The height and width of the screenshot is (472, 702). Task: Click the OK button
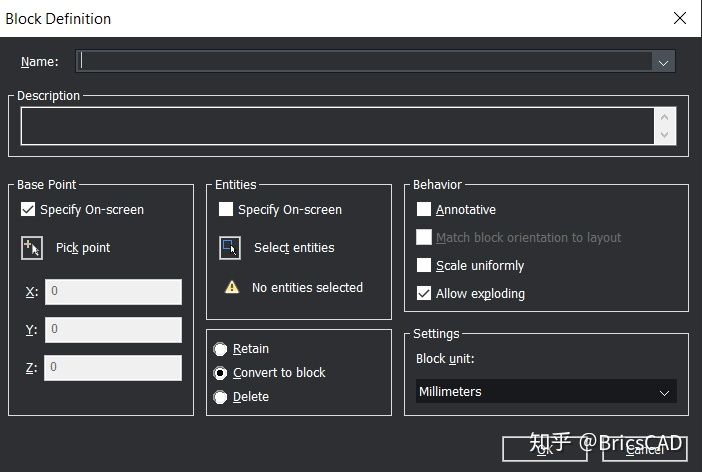[544, 449]
